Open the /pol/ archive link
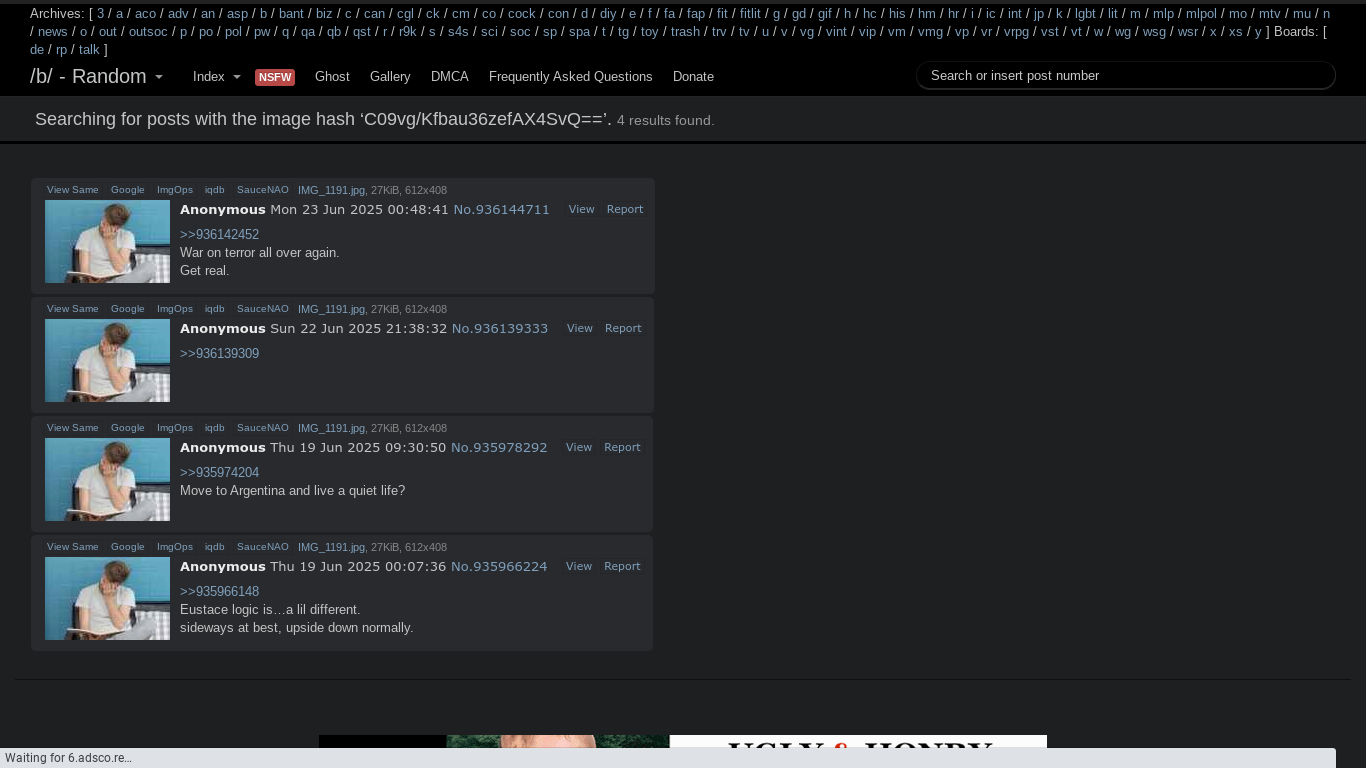Image resolution: width=1366 pixels, height=768 pixels. (x=233, y=32)
